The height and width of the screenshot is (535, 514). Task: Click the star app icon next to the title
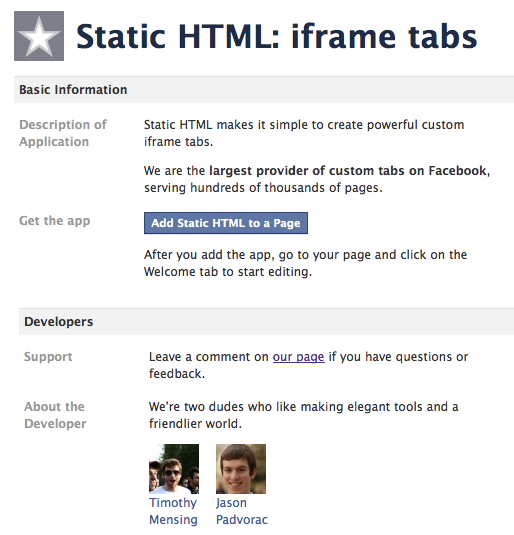tap(39, 36)
